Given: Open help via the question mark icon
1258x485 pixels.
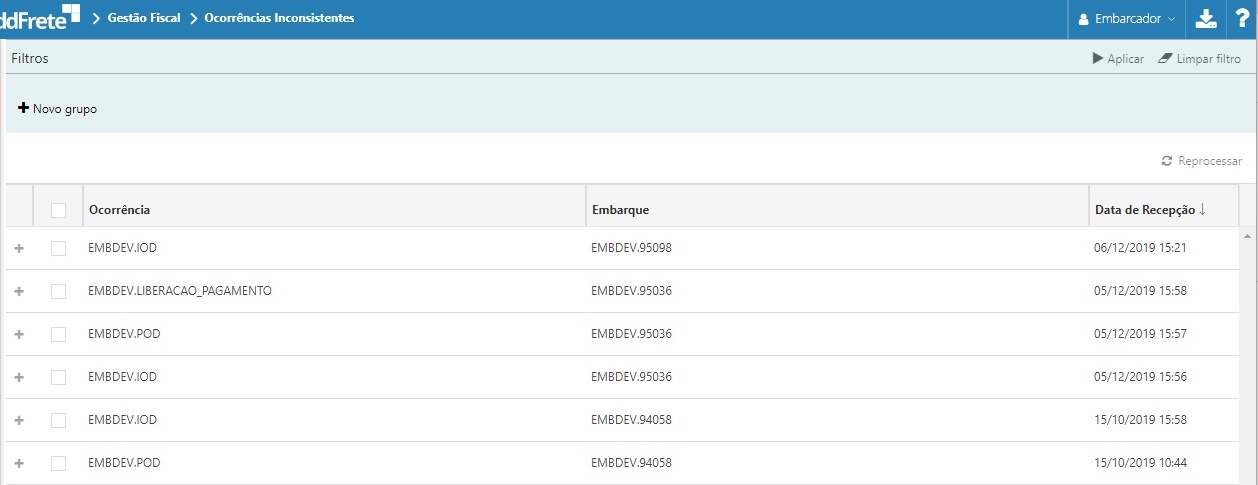Looking at the screenshot, I should click(1243, 19).
